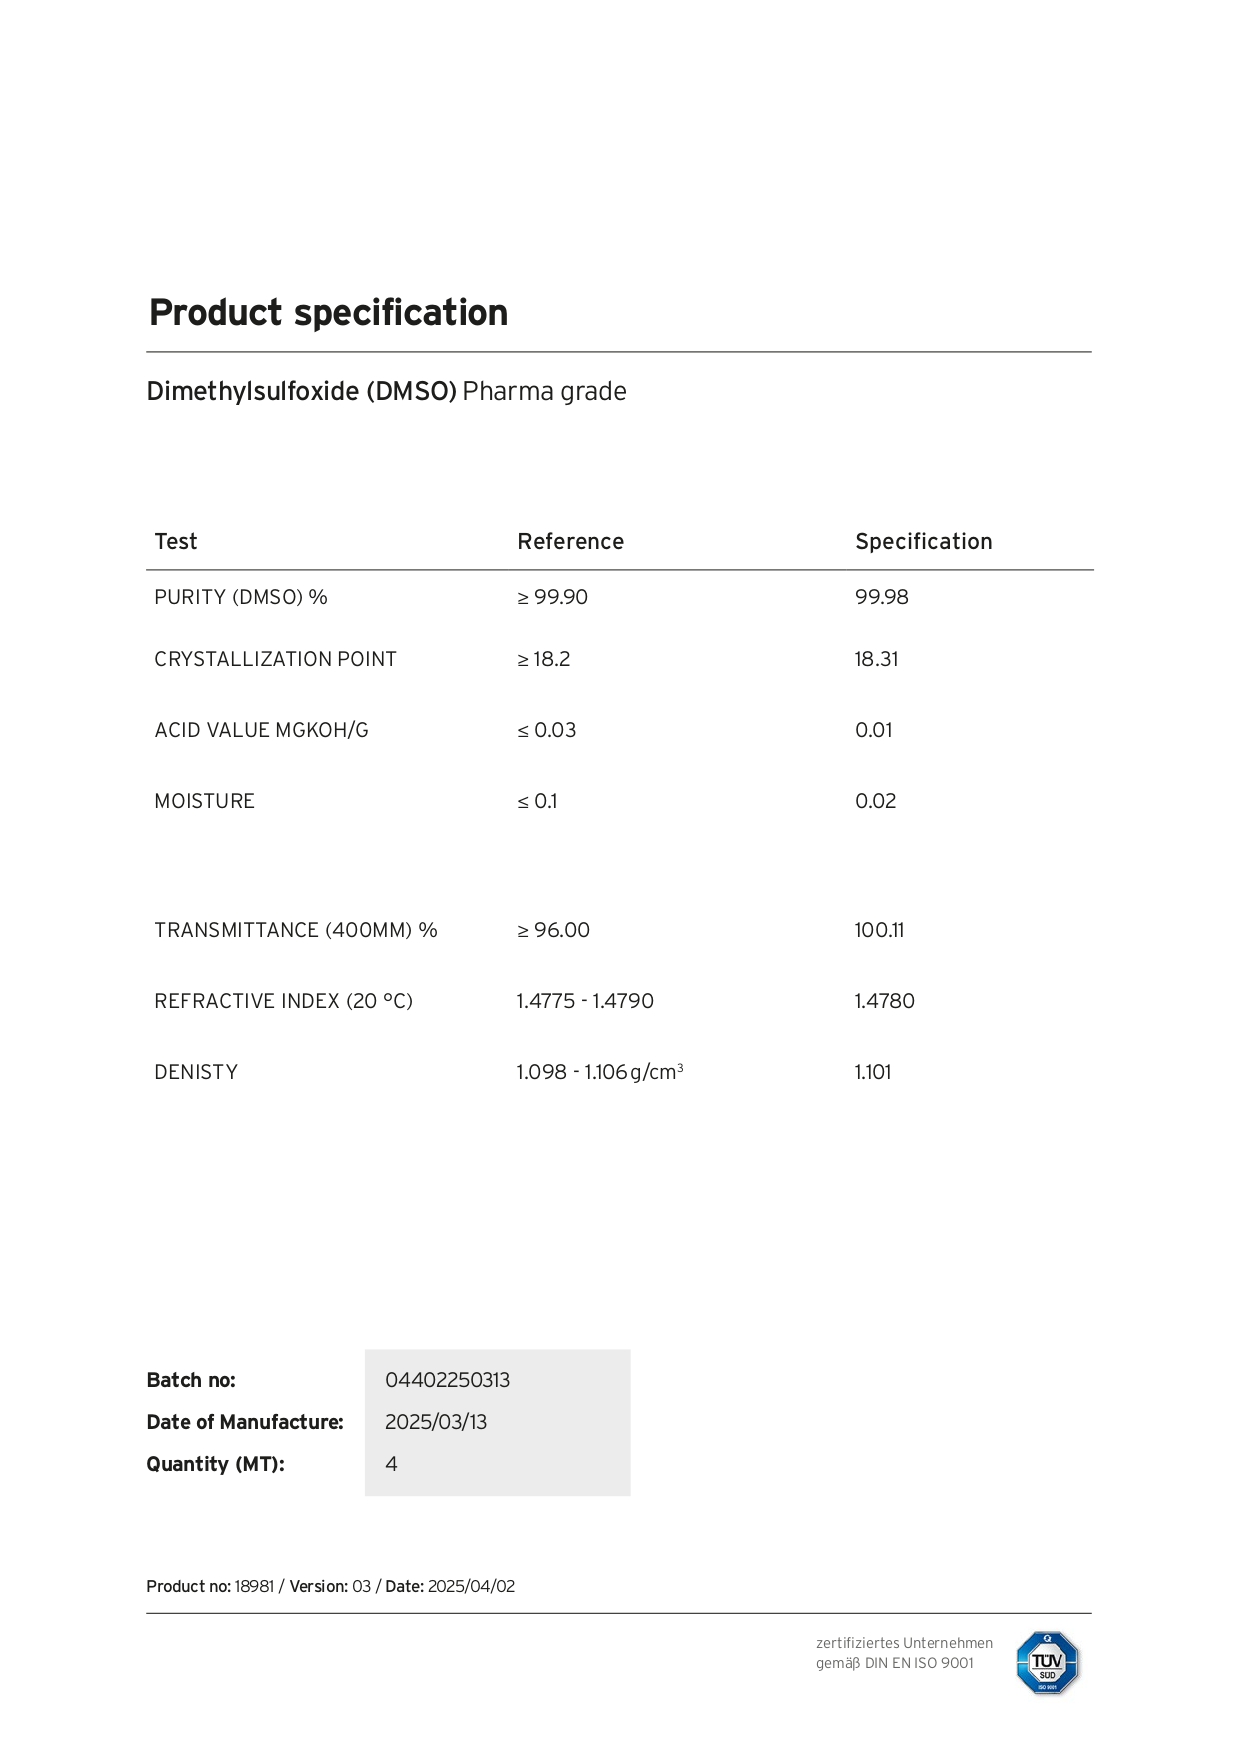This screenshot has height=1754, width=1241.
Task: Click the purity specification value 99.98
Action: (x=881, y=597)
